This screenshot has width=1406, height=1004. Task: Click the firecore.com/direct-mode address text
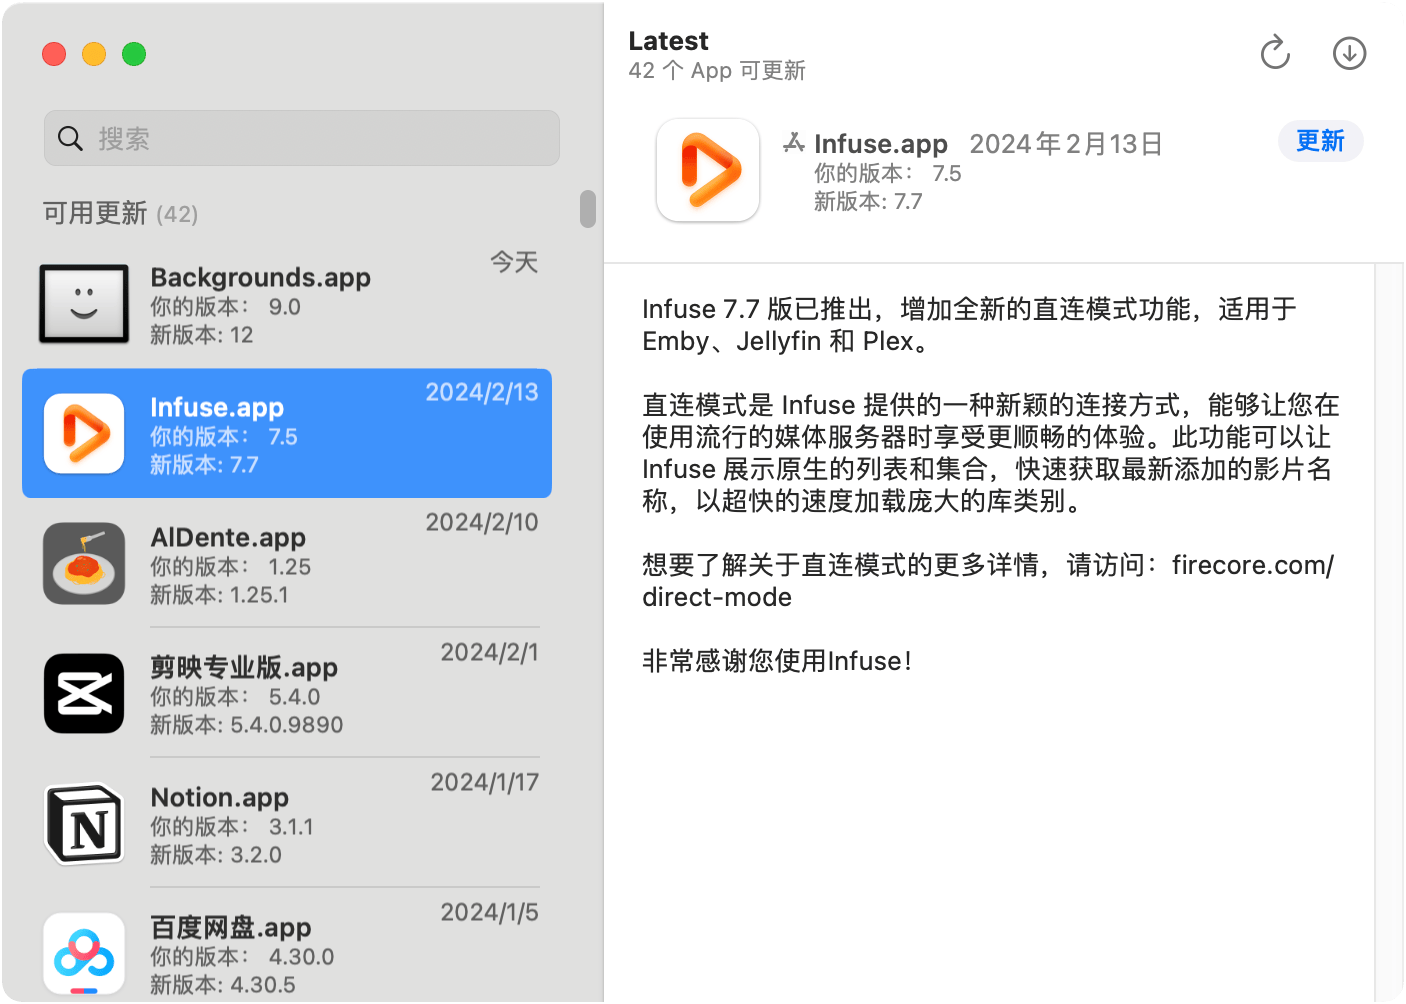click(988, 581)
